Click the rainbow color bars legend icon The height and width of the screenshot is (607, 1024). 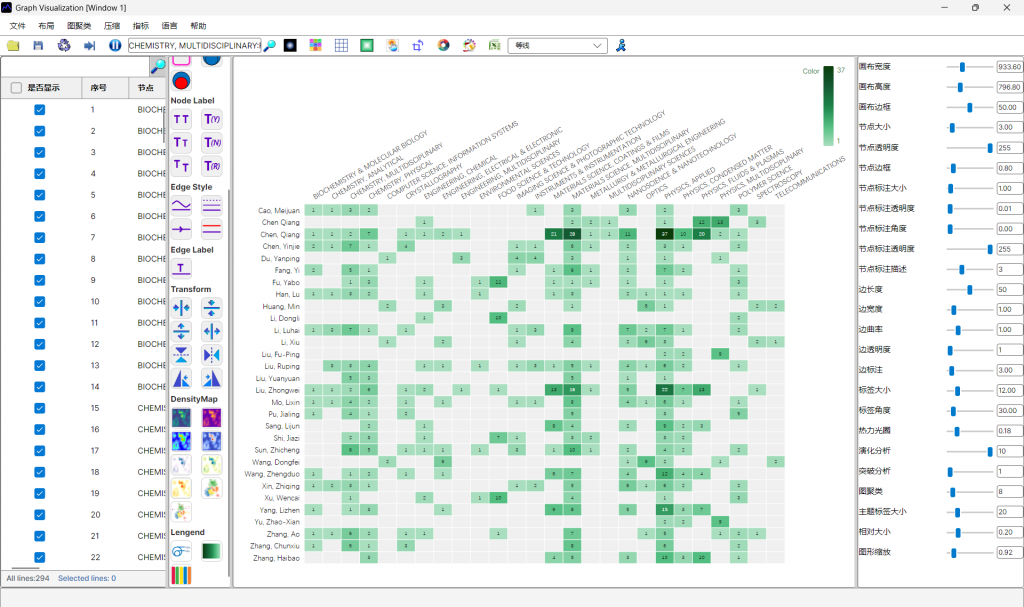(181, 575)
